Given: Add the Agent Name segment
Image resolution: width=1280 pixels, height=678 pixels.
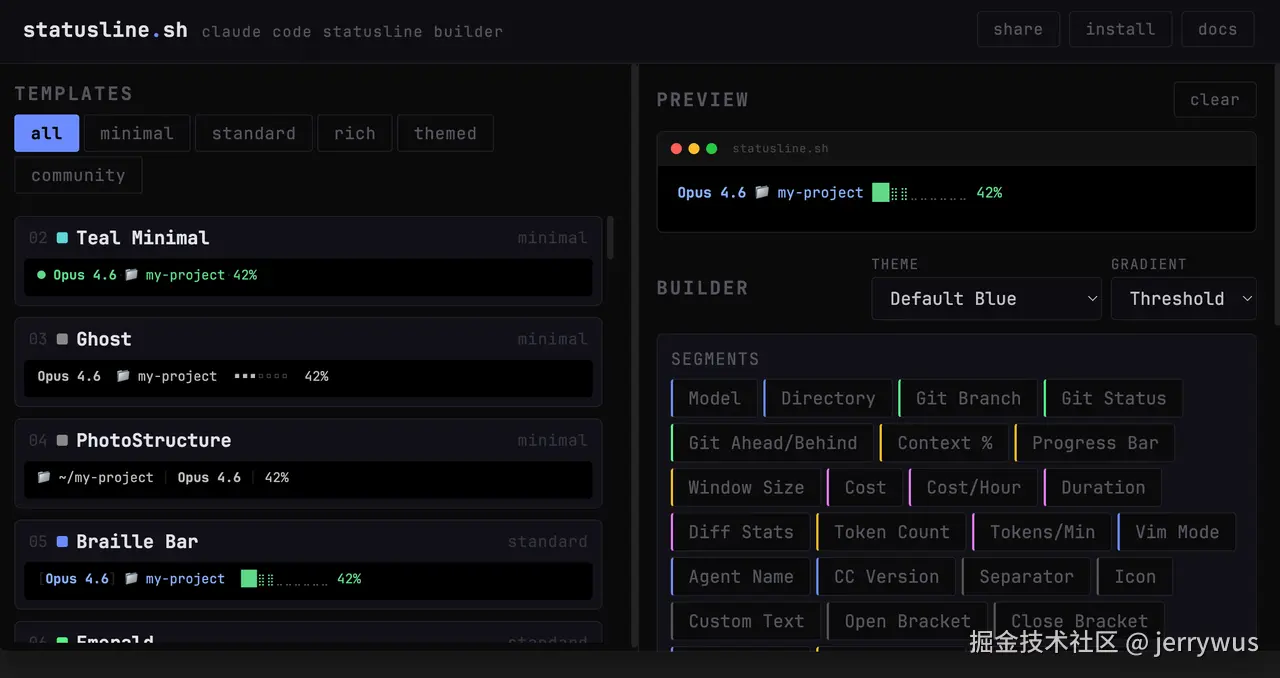Looking at the screenshot, I should pyautogui.click(x=741, y=577).
